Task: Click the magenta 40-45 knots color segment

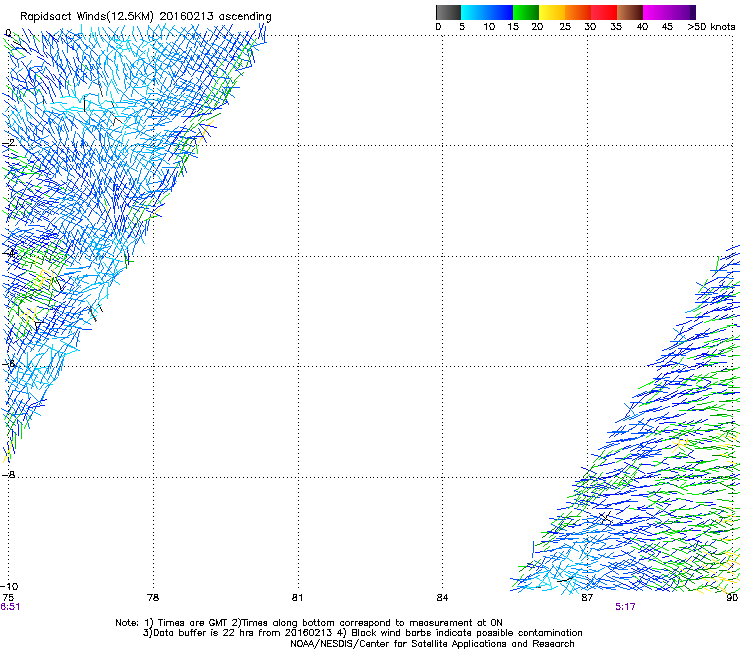Action: 656,12
